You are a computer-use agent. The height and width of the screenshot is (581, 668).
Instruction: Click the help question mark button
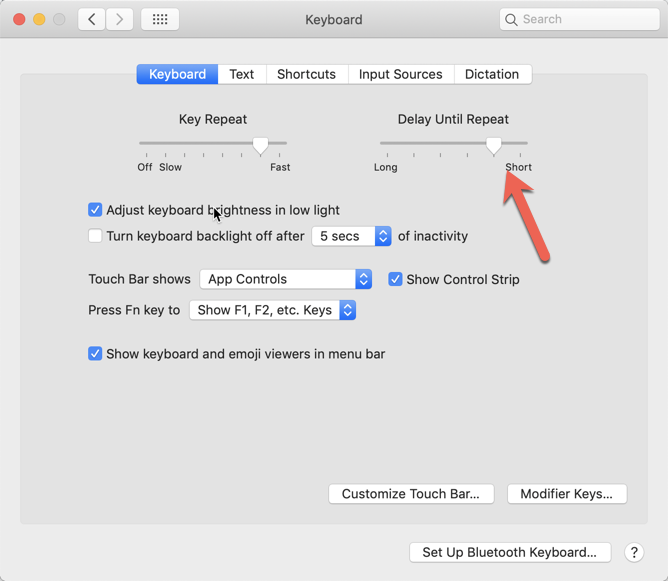click(634, 552)
